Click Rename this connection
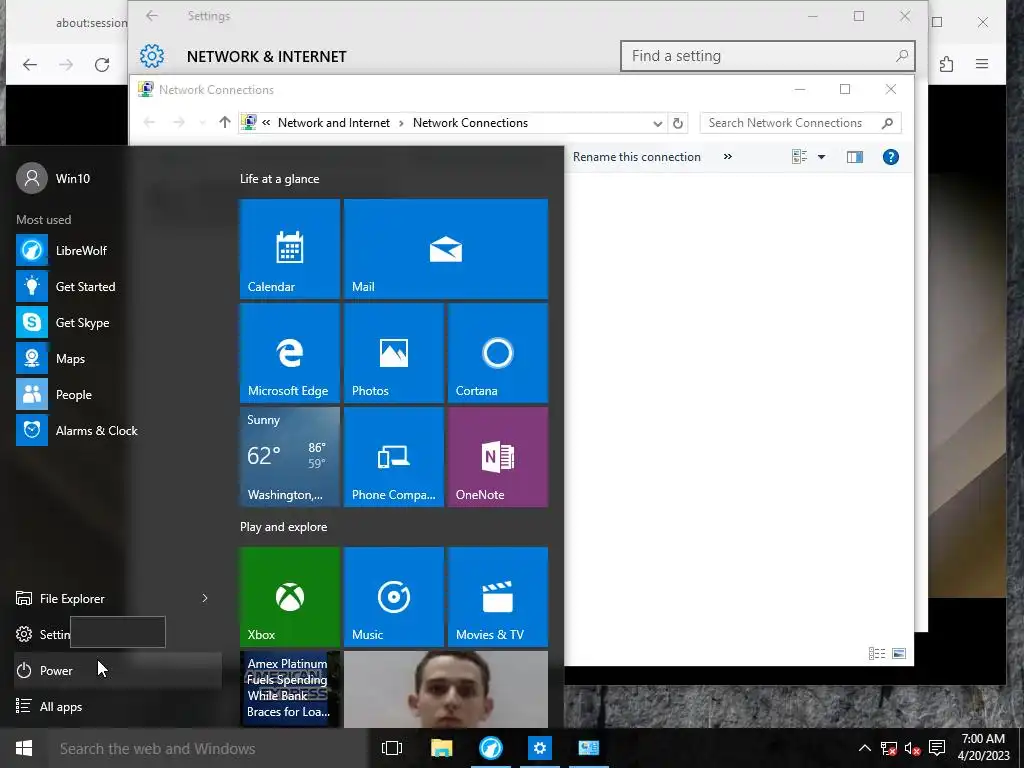 coord(637,157)
